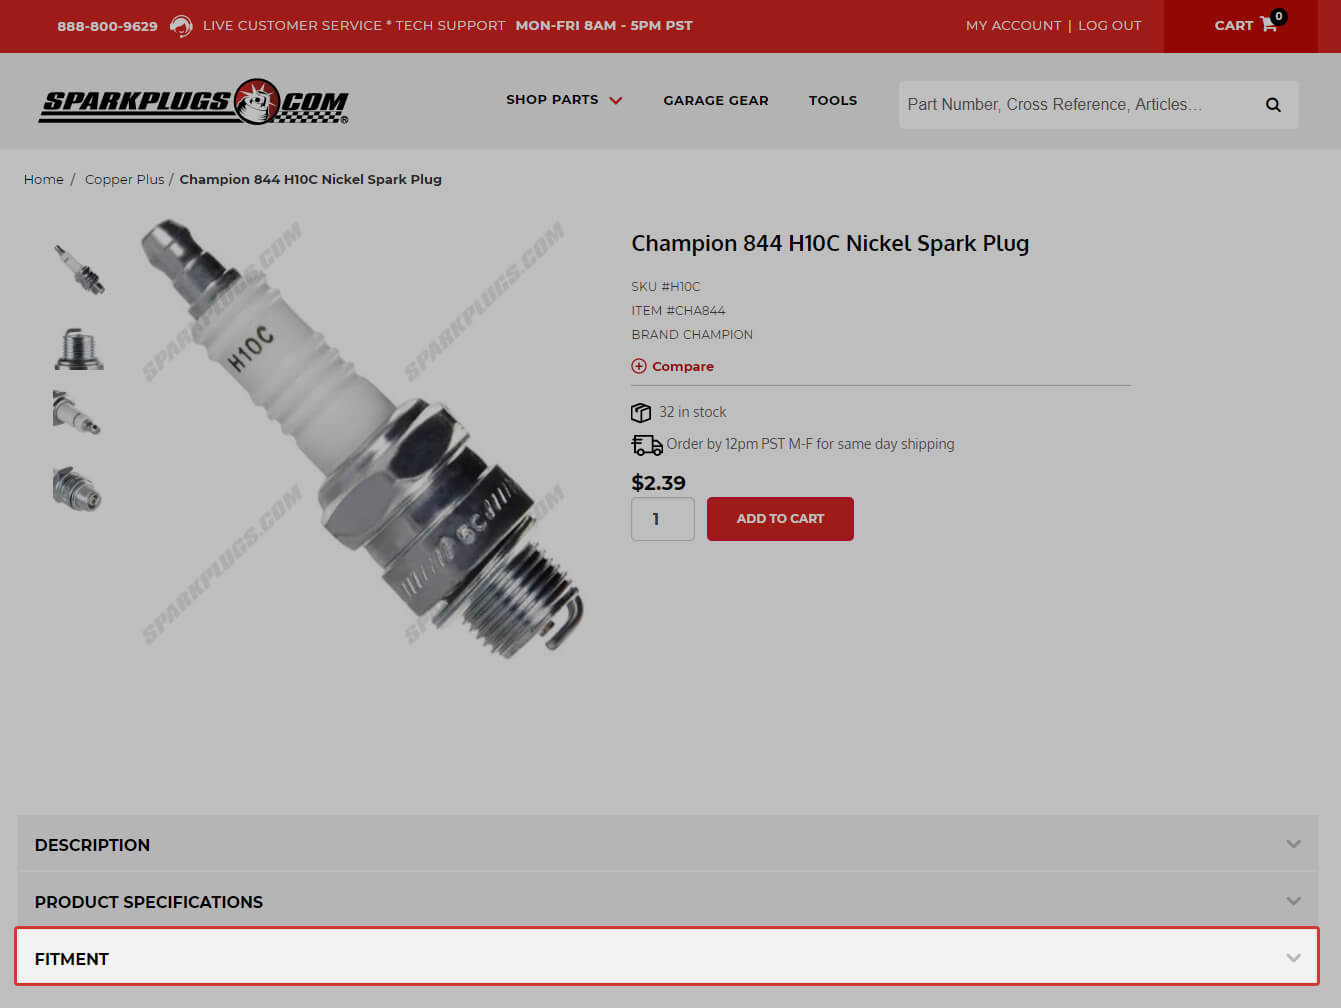Click the Live Customer Service text

[354, 26]
